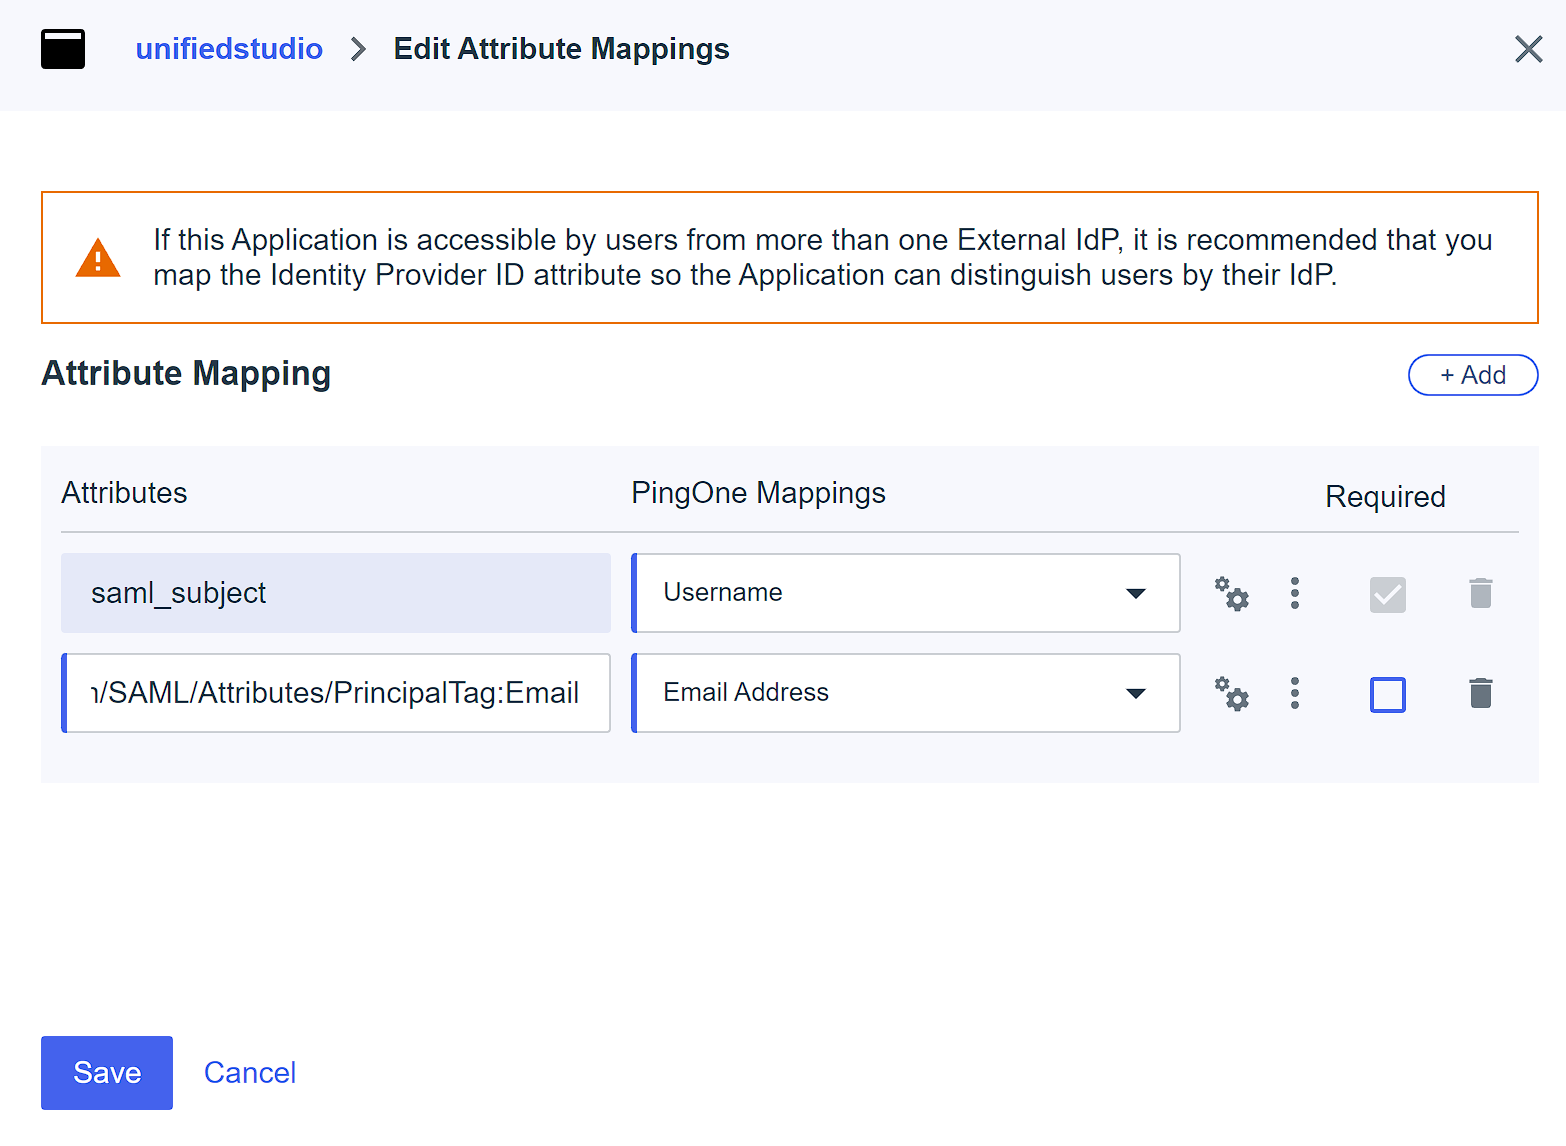Open the kebab menu beside Username mapping
The width and height of the screenshot is (1566, 1146).
point(1295,593)
